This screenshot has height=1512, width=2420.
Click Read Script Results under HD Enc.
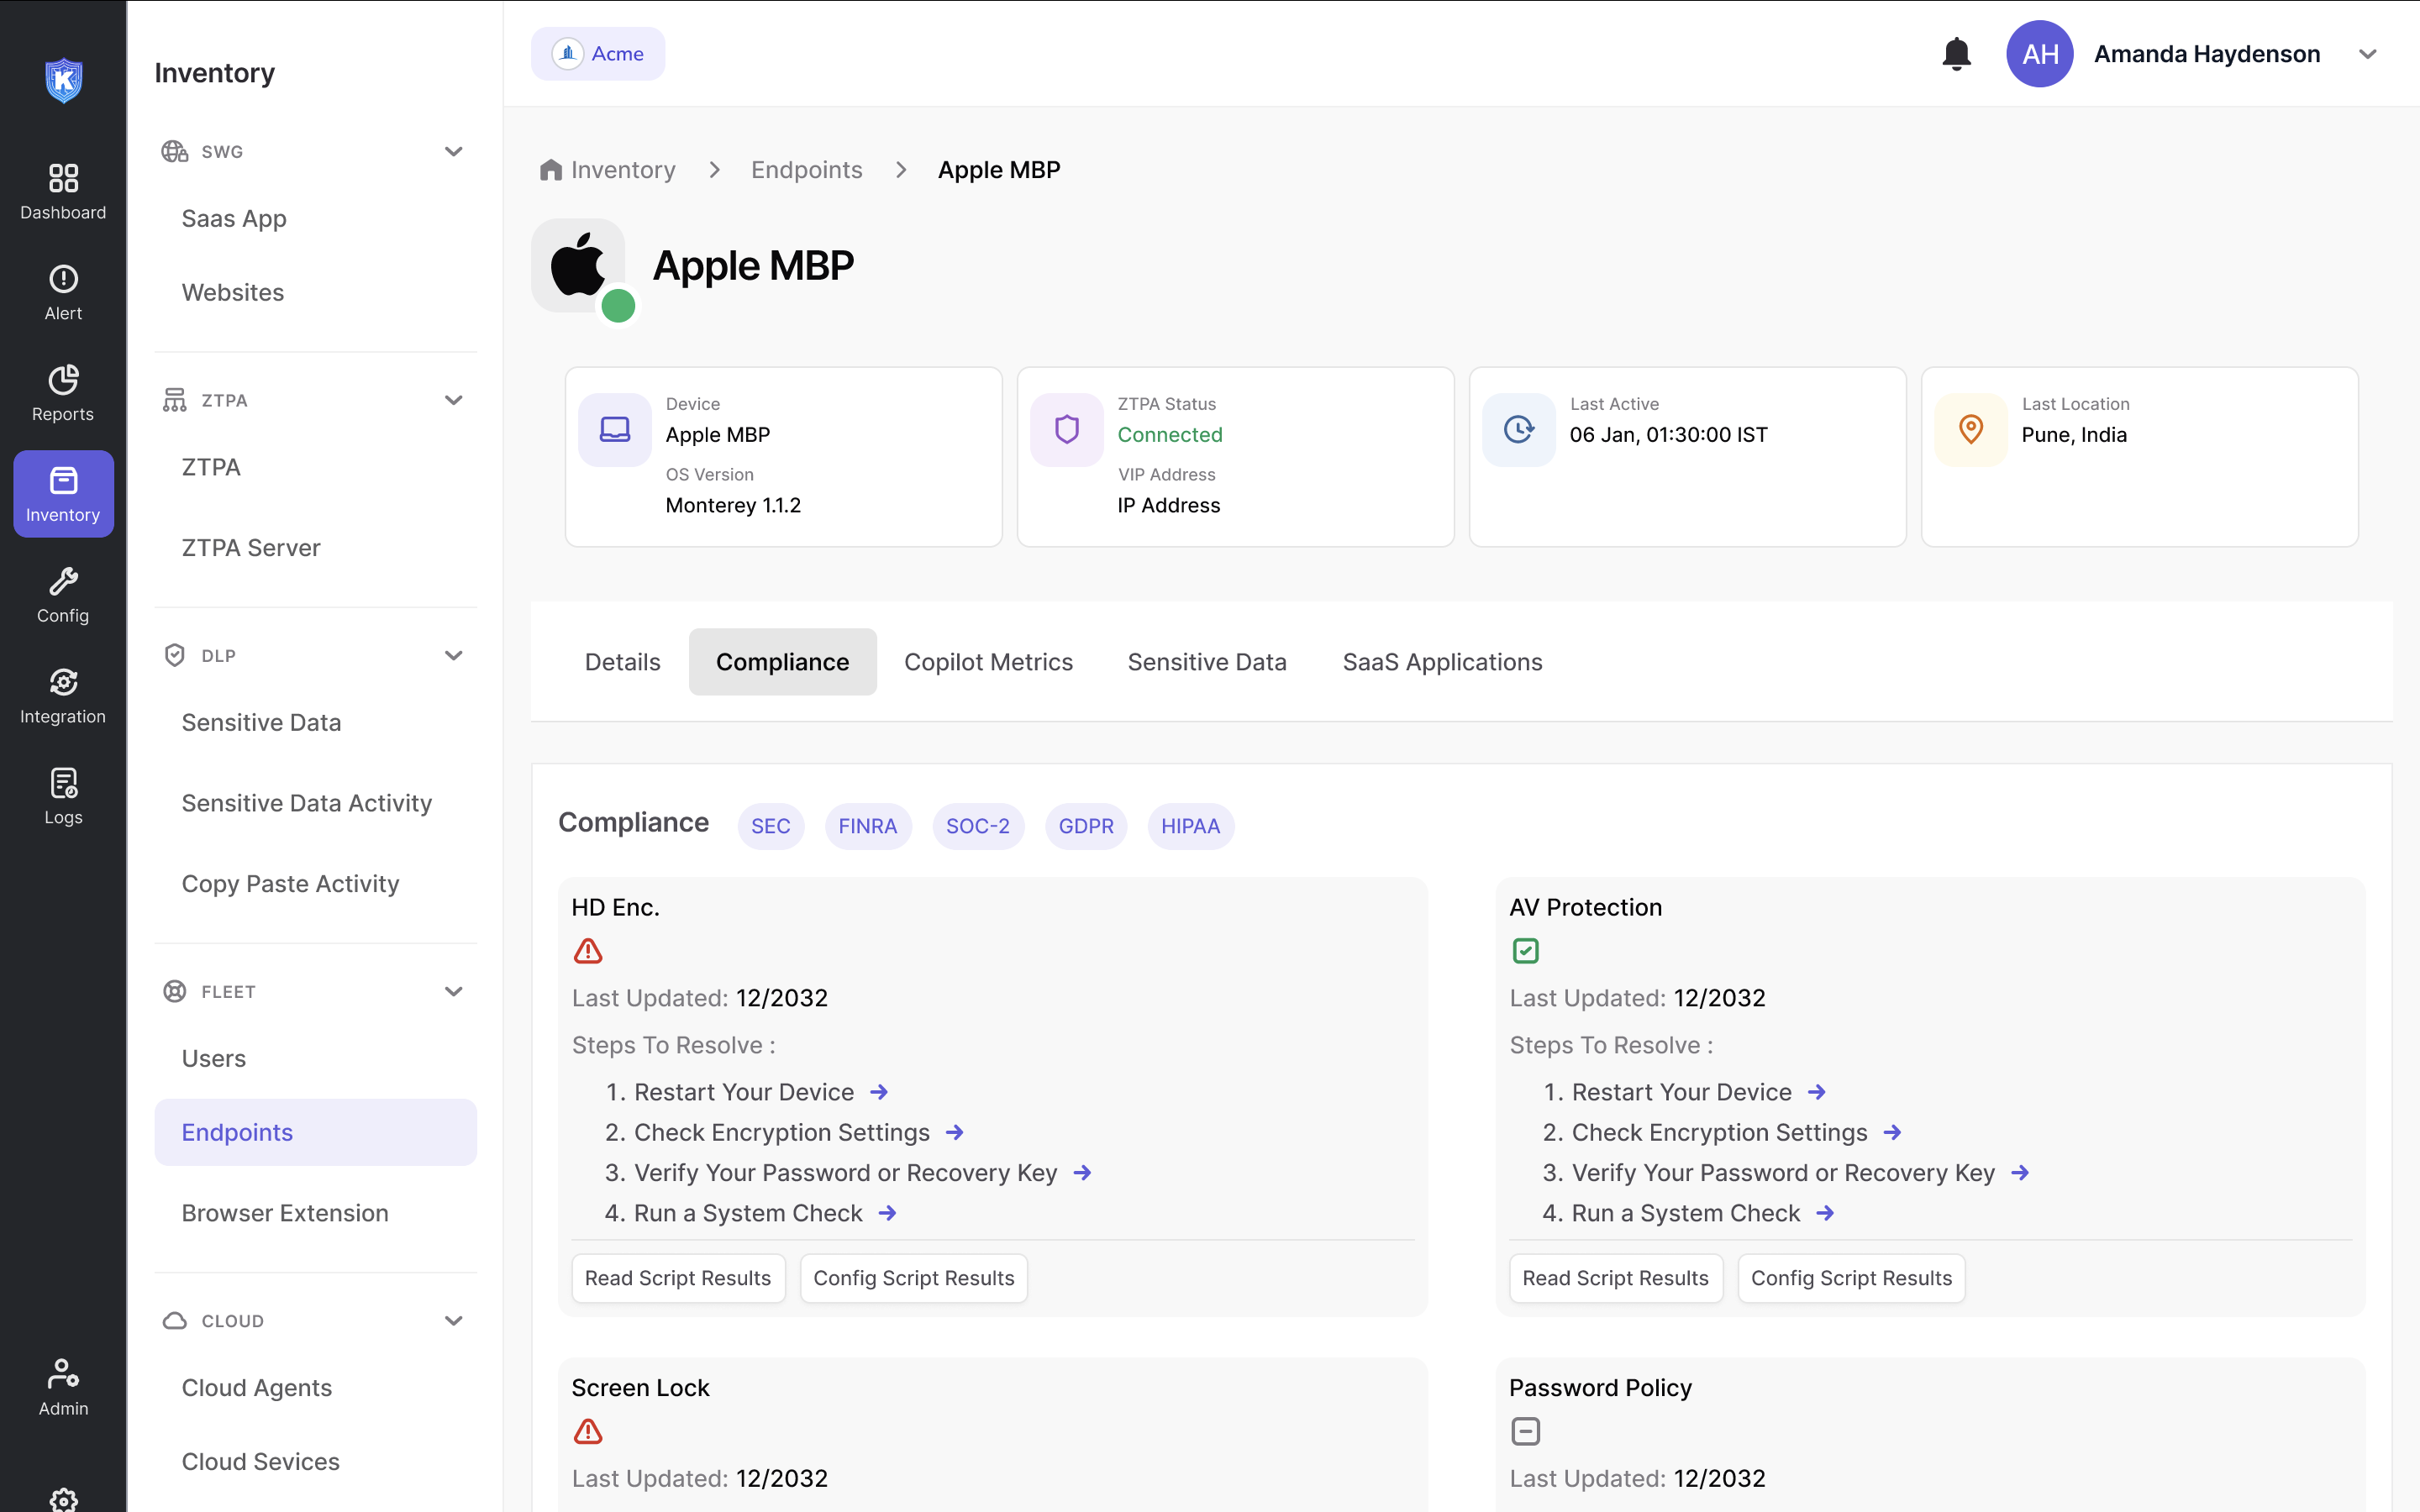[678, 1278]
